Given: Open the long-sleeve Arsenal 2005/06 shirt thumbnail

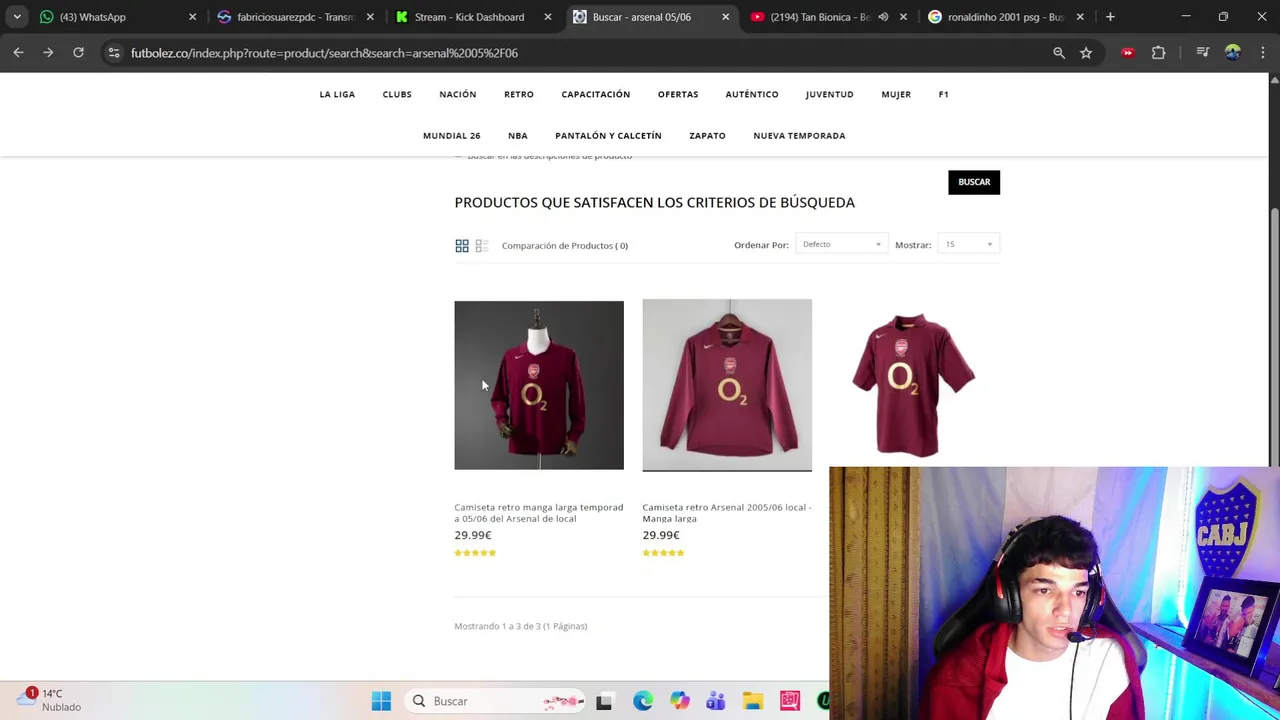Looking at the screenshot, I should pos(727,385).
